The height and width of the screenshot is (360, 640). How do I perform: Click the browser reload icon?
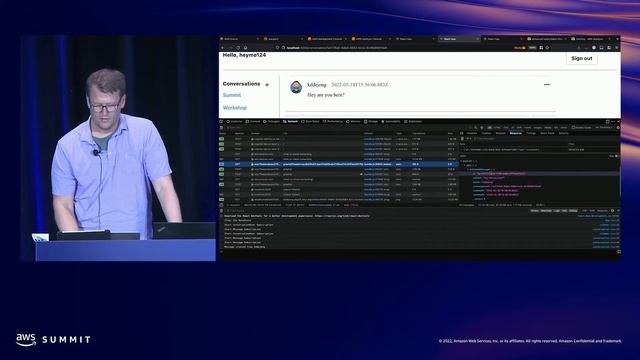pyautogui.click(x=238, y=48)
